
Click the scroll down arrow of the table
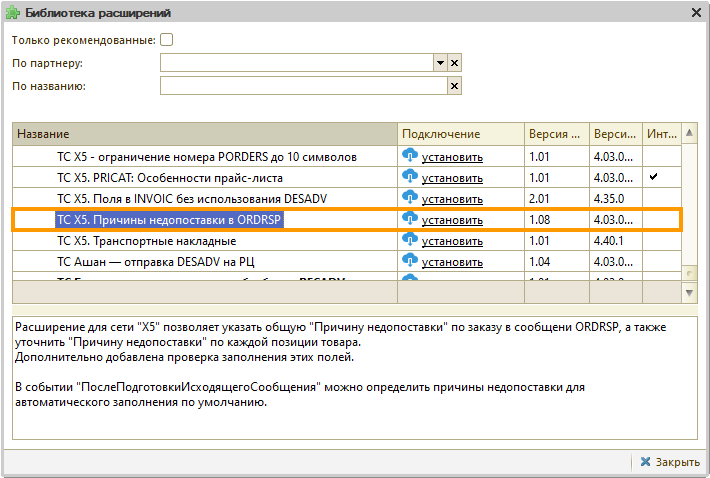pos(689,292)
